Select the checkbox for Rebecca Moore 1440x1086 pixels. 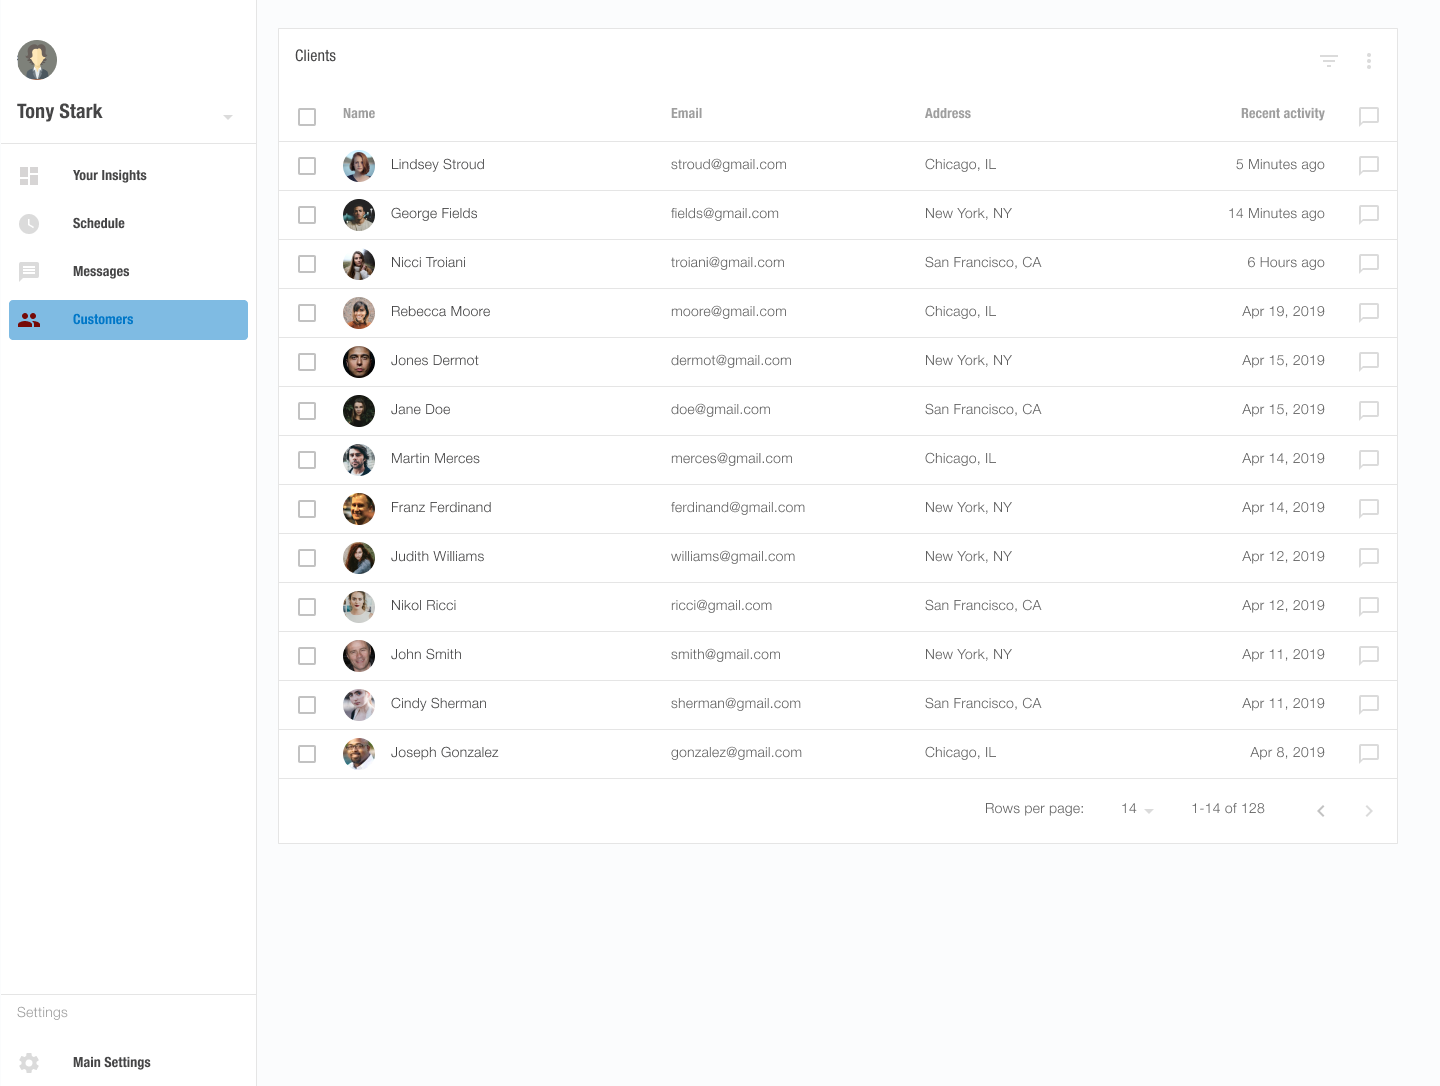[307, 313]
